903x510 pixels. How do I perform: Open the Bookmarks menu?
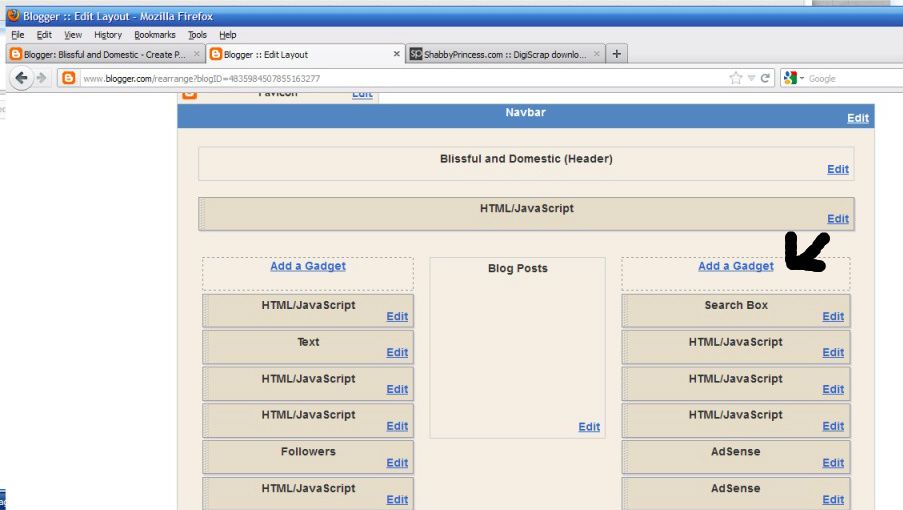point(155,35)
